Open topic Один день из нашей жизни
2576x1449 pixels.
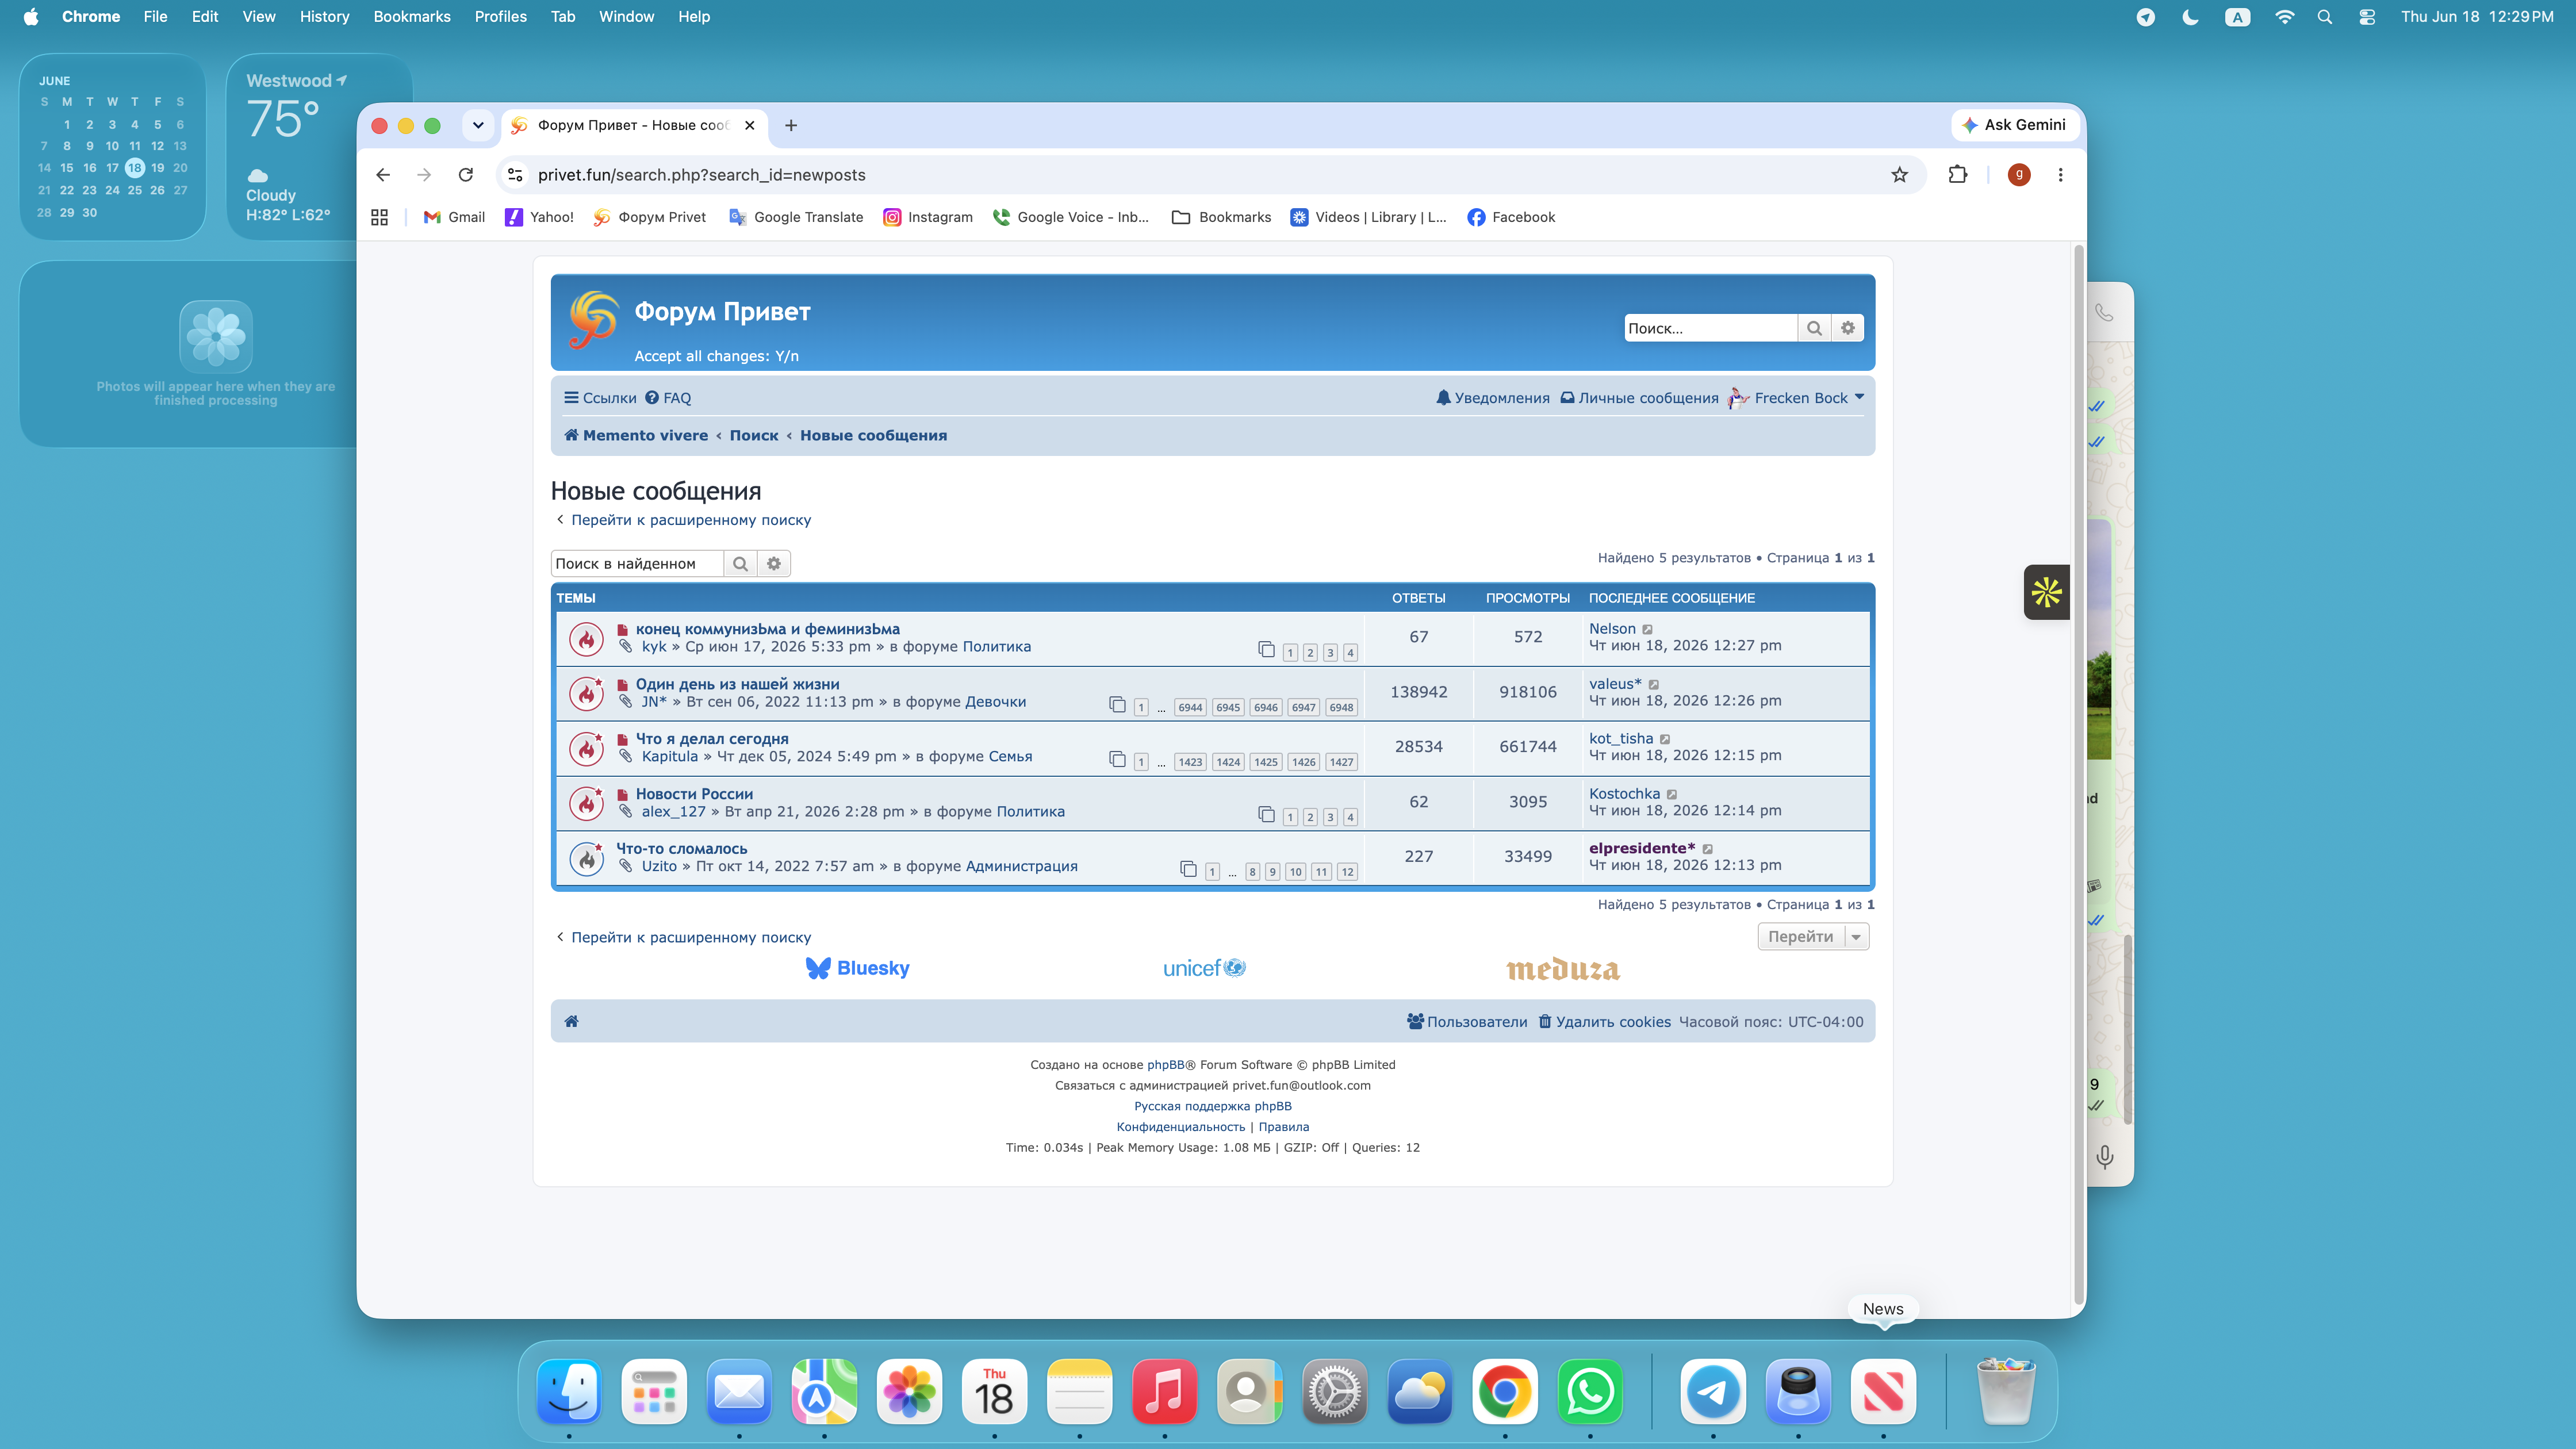click(738, 684)
